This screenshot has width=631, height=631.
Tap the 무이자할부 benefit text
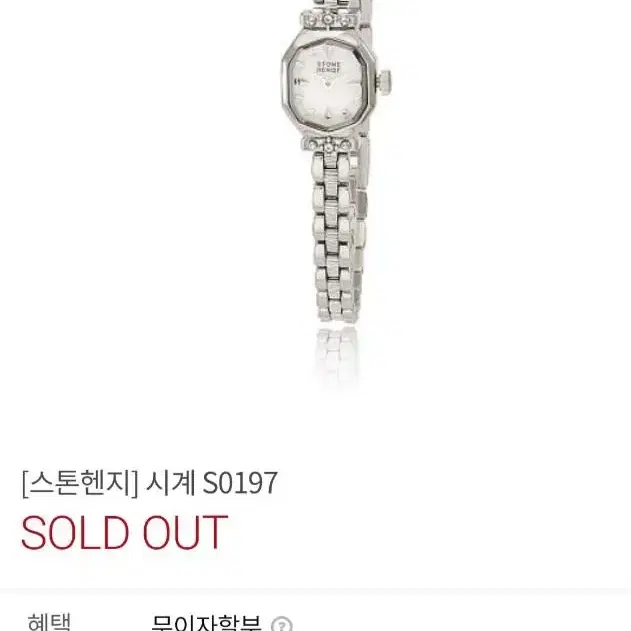206,623
